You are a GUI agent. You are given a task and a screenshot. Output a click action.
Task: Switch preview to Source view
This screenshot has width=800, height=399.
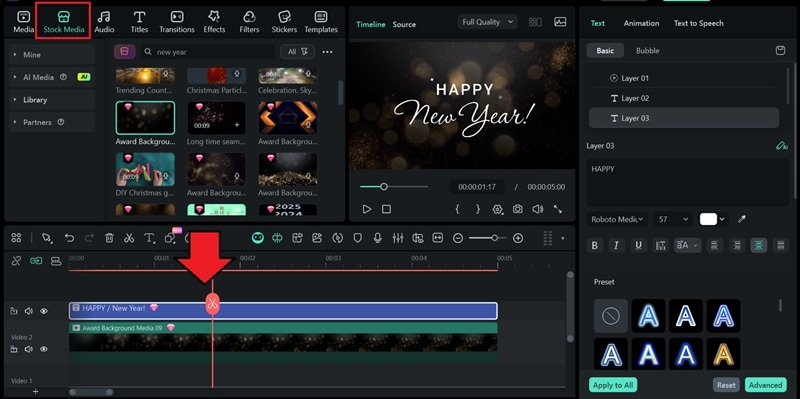(404, 24)
